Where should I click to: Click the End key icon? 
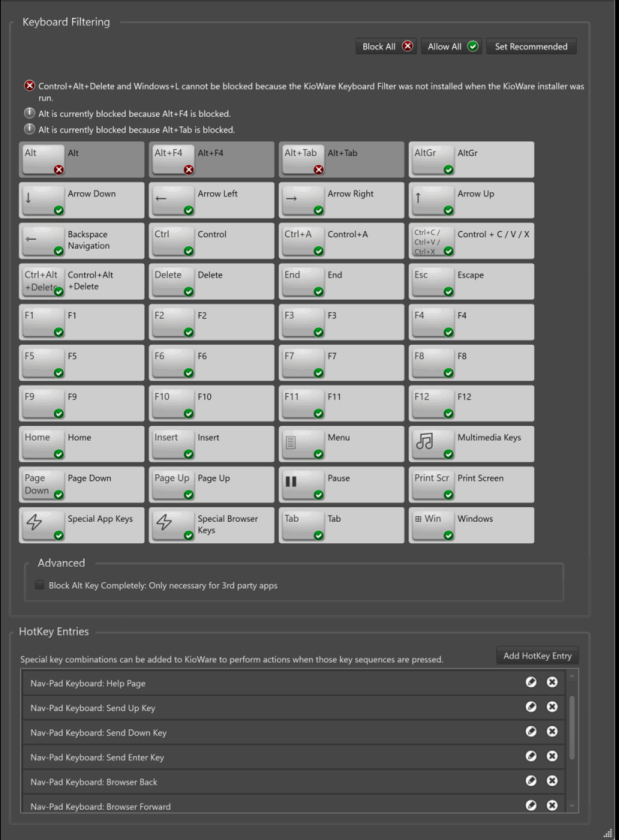pos(303,282)
